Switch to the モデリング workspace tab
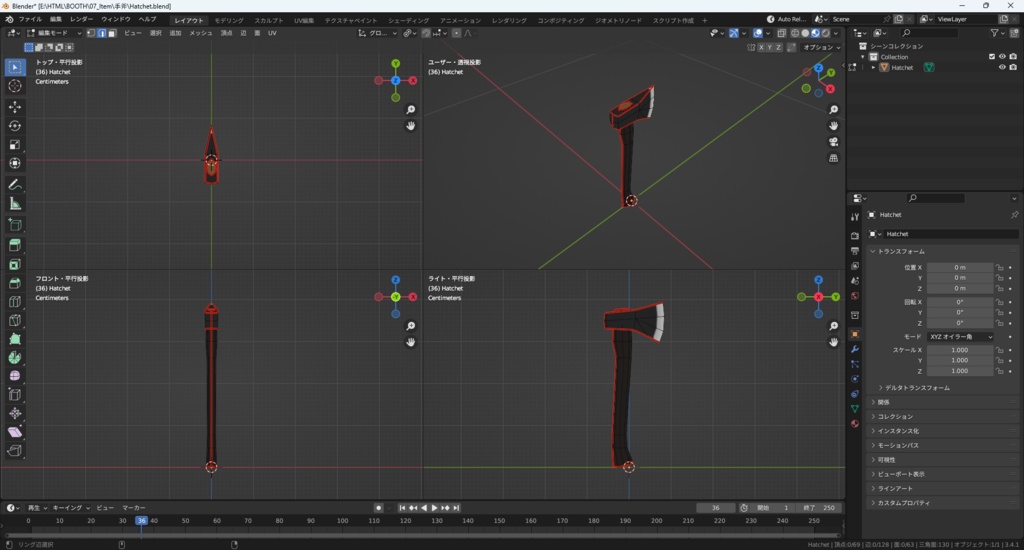Screen dimensions: 1024x550 pyautogui.click(x=229, y=20)
